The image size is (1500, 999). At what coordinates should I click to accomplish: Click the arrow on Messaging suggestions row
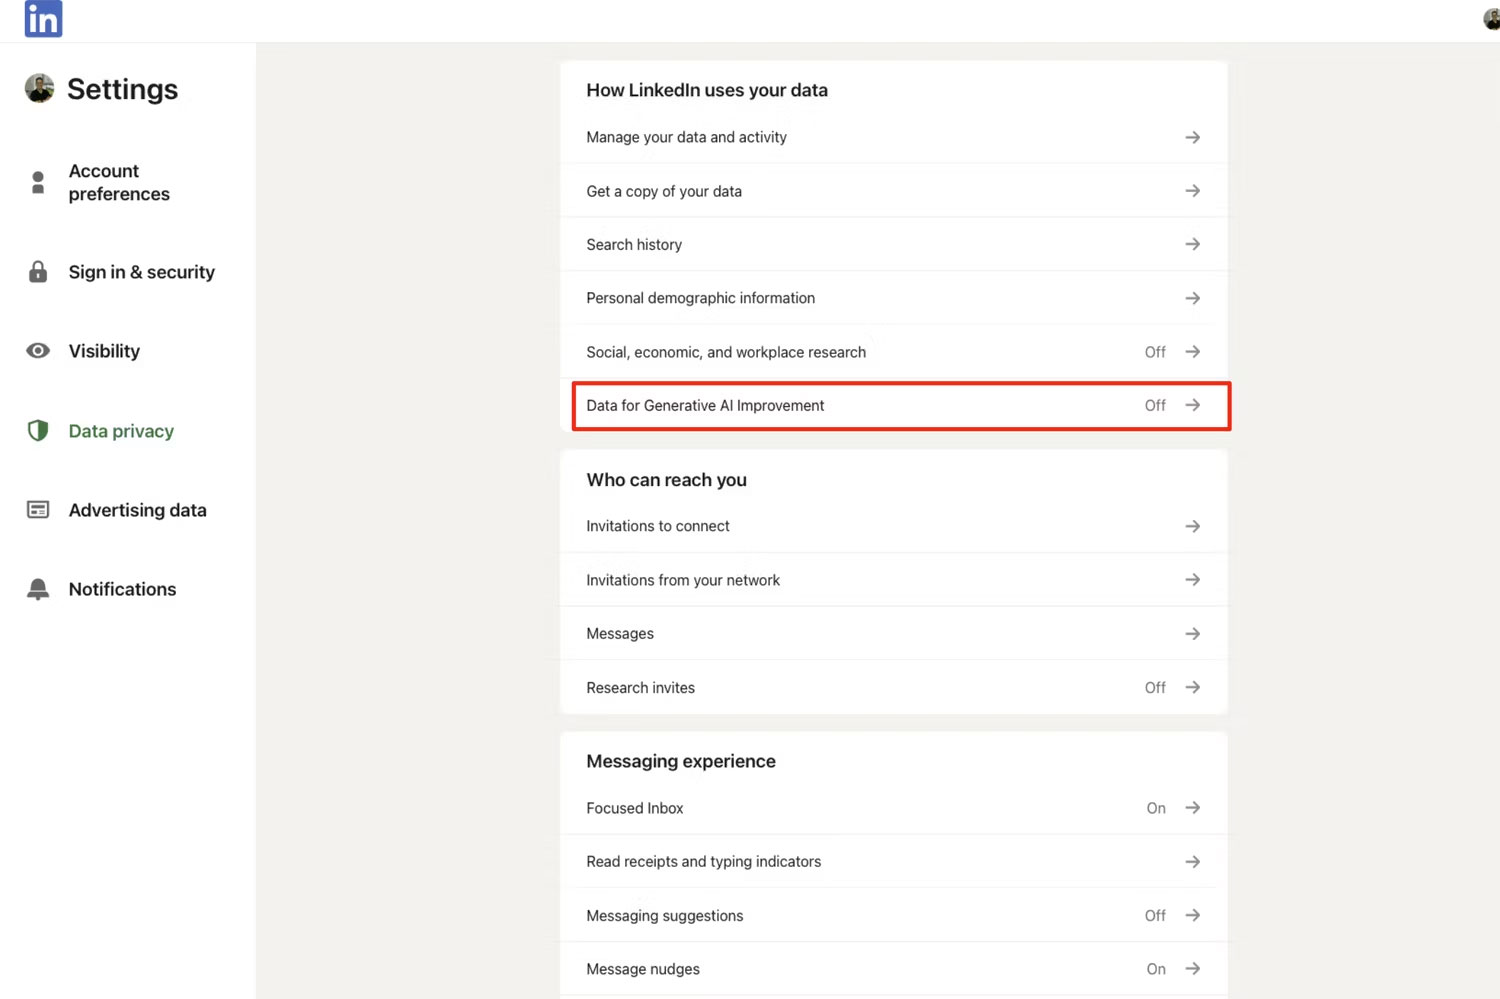click(x=1192, y=915)
